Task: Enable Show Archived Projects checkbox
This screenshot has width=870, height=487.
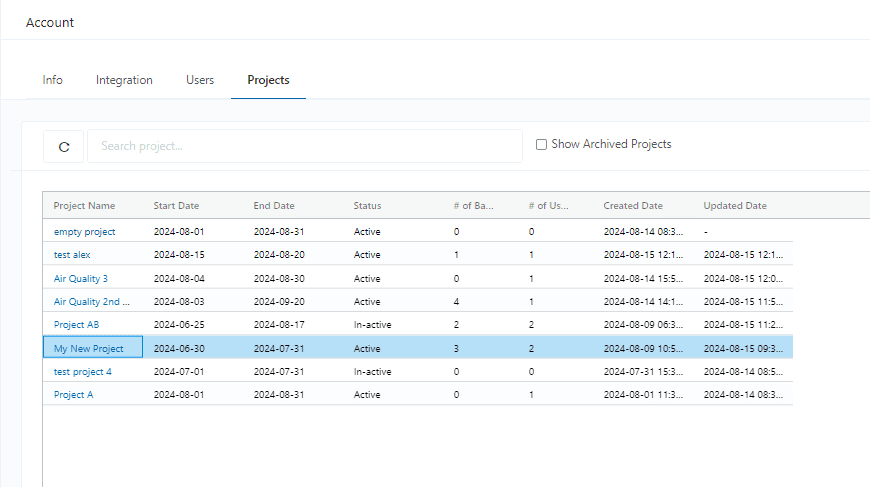Action: (x=541, y=145)
